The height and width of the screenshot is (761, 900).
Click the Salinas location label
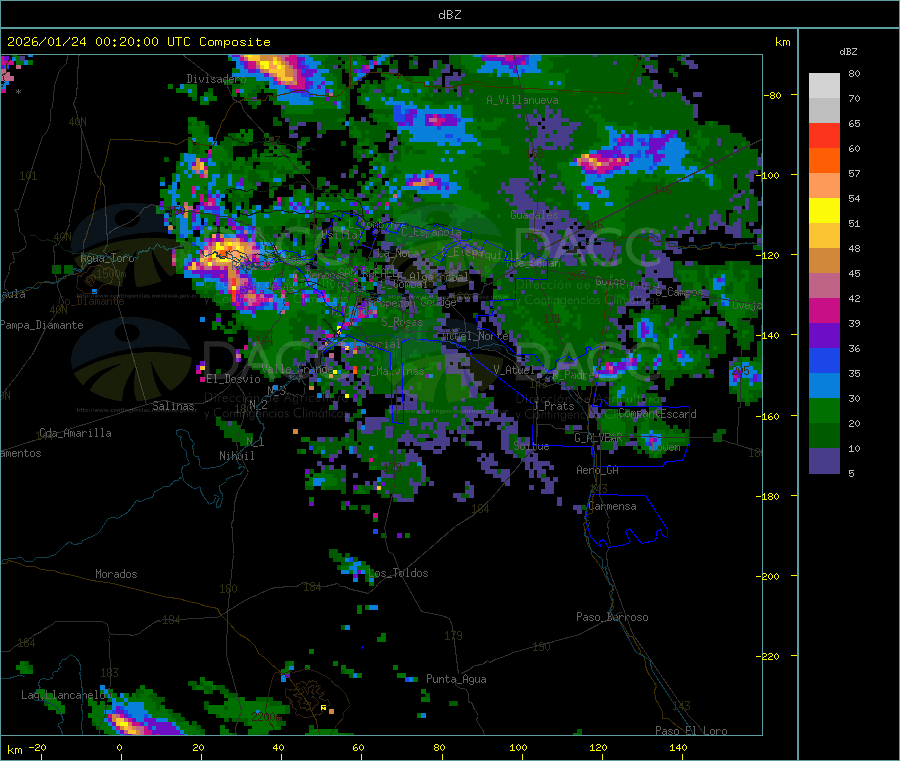(173, 406)
